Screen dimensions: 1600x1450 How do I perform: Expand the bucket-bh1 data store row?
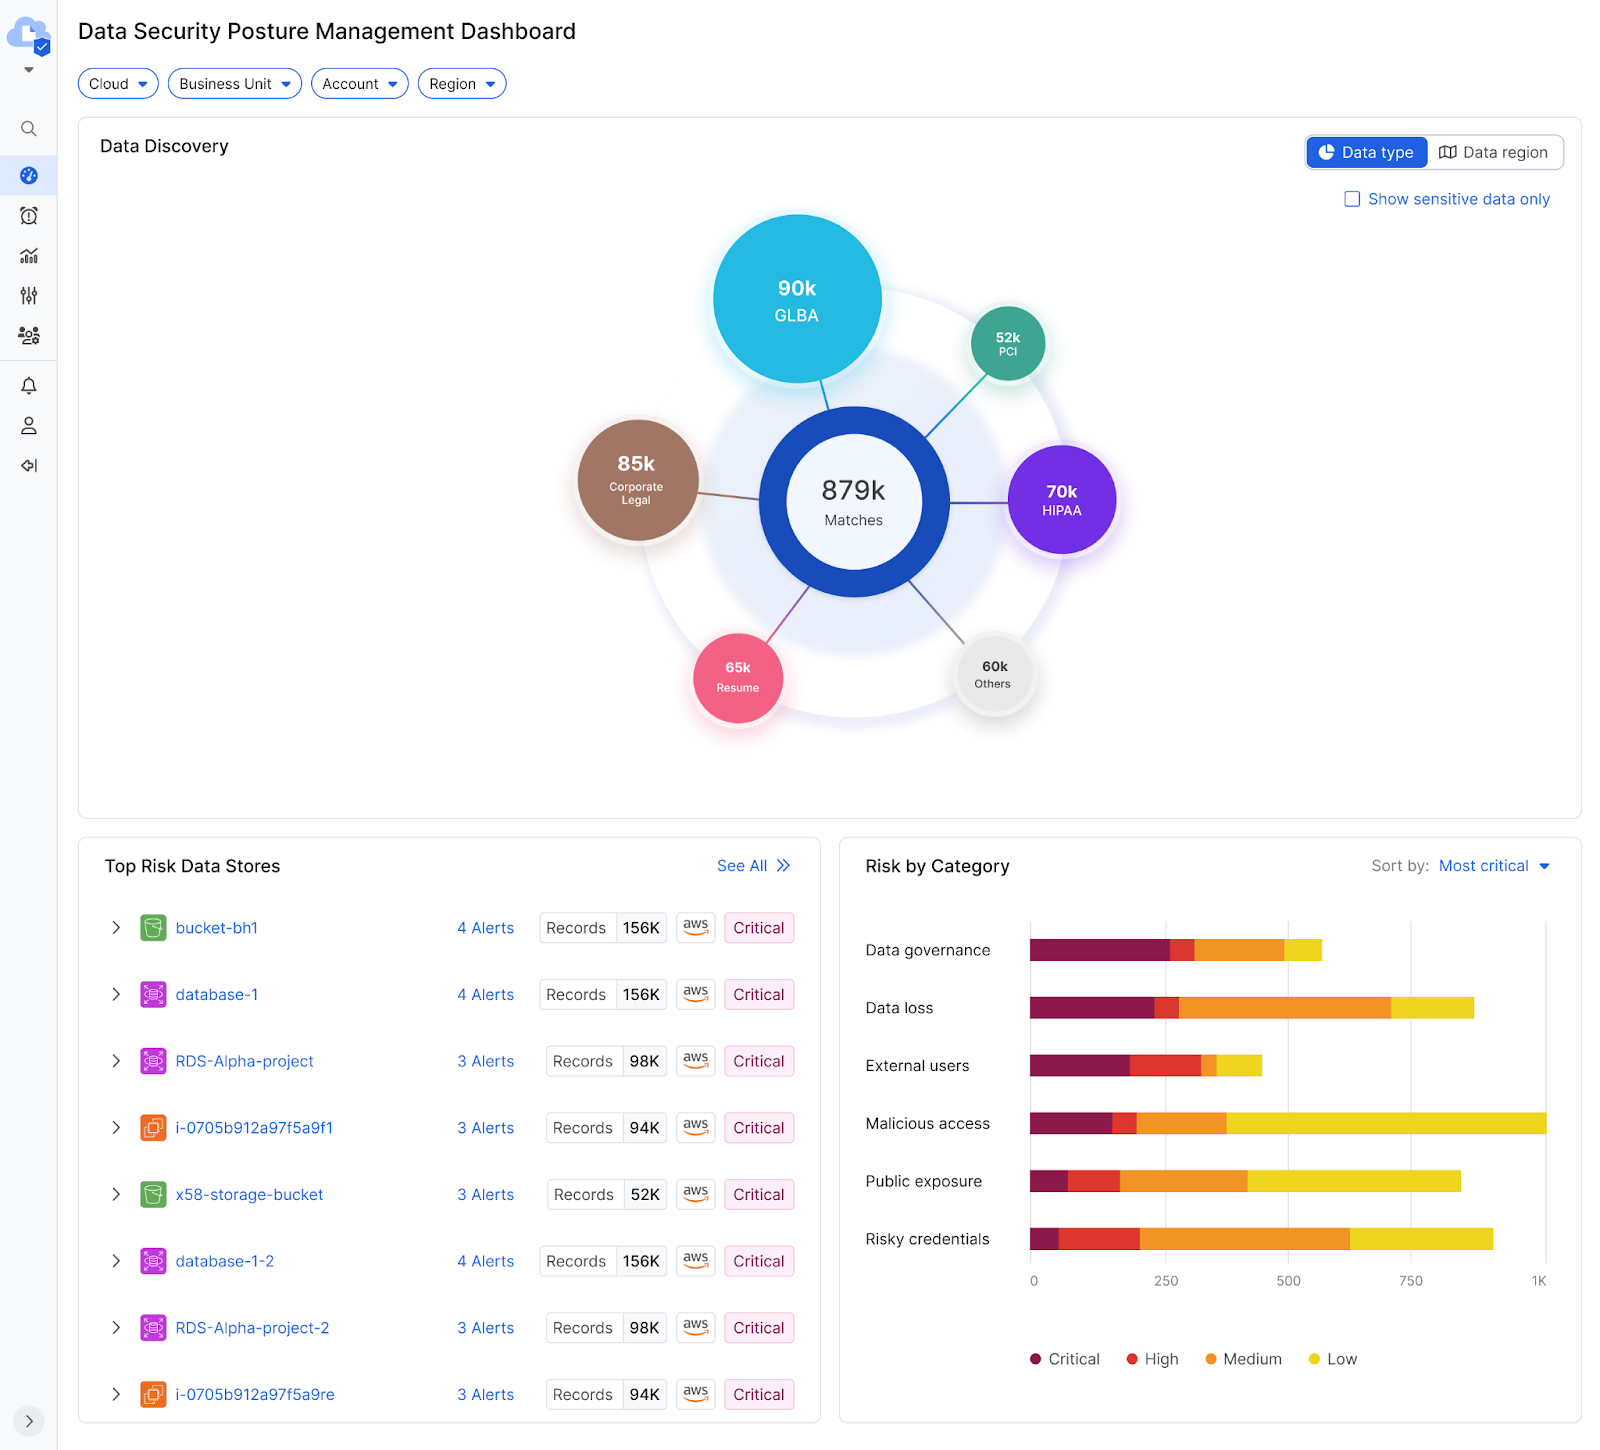pyautogui.click(x=116, y=928)
